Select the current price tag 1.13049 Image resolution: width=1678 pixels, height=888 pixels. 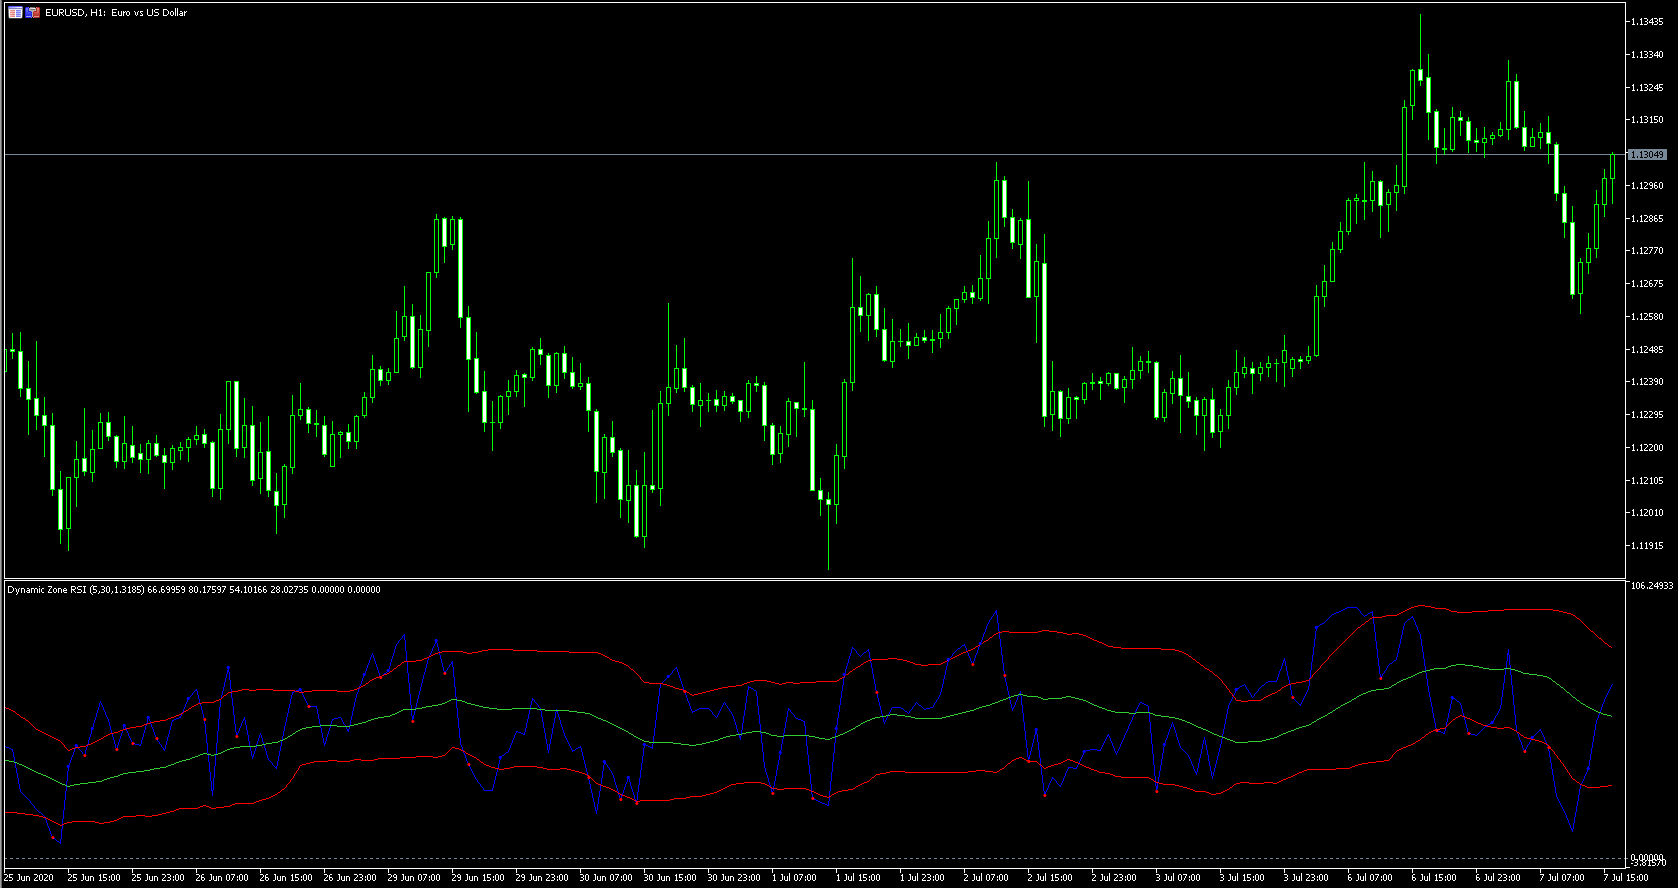click(x=1647, y=155)
